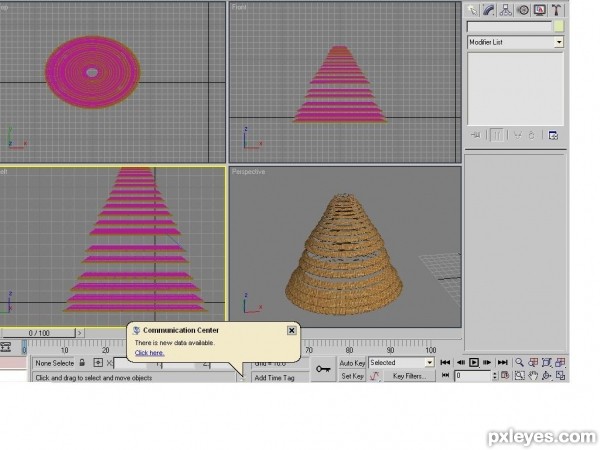600x450 pixels.
Task: Go to animation end frame
Action: click(x=502, y=362)
